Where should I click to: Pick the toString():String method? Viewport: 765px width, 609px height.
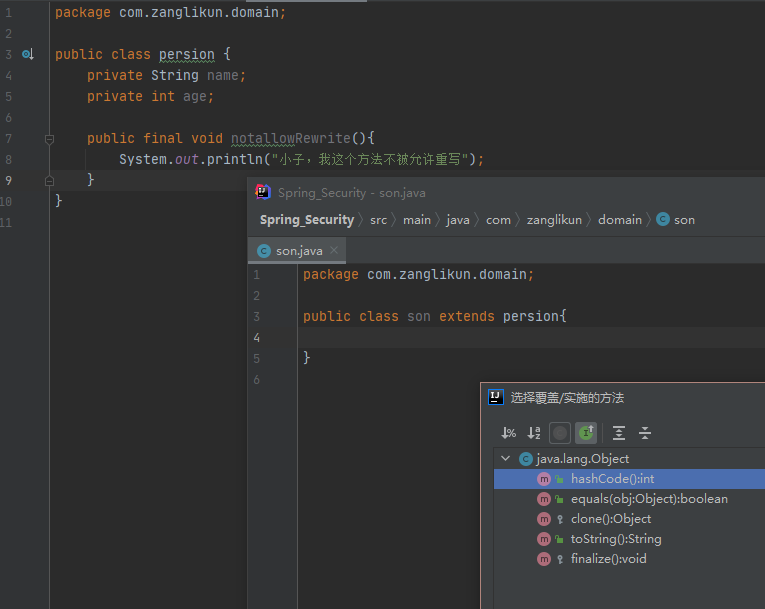click(615, 539)
